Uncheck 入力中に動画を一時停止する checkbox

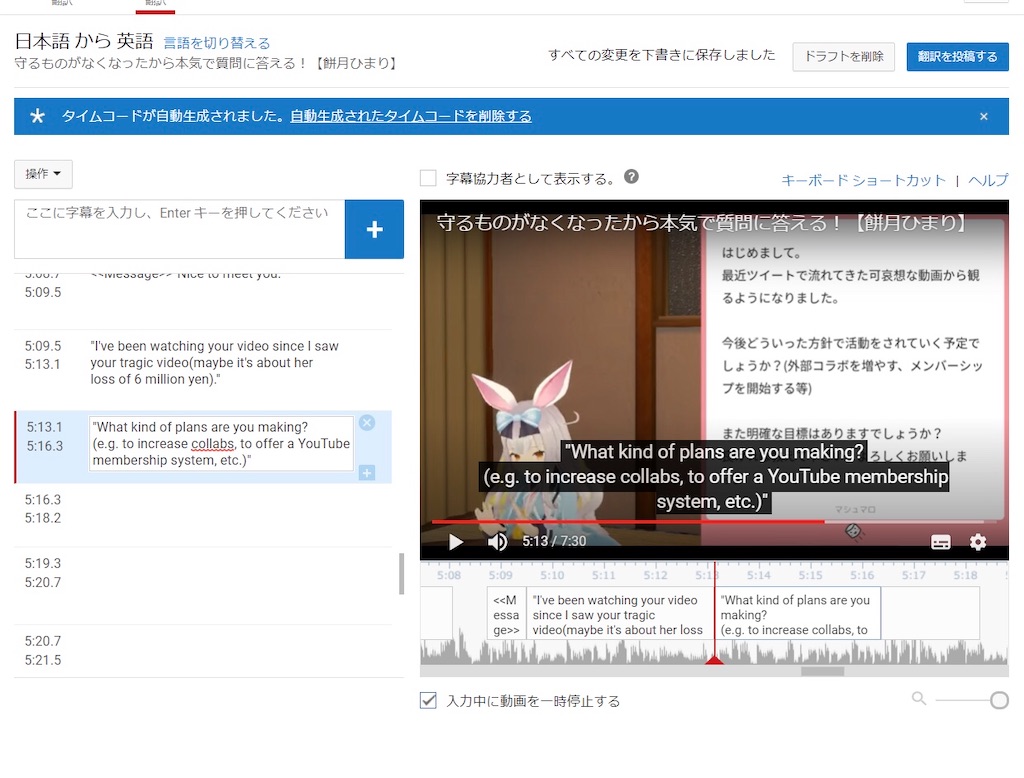(x=428, y=700)
